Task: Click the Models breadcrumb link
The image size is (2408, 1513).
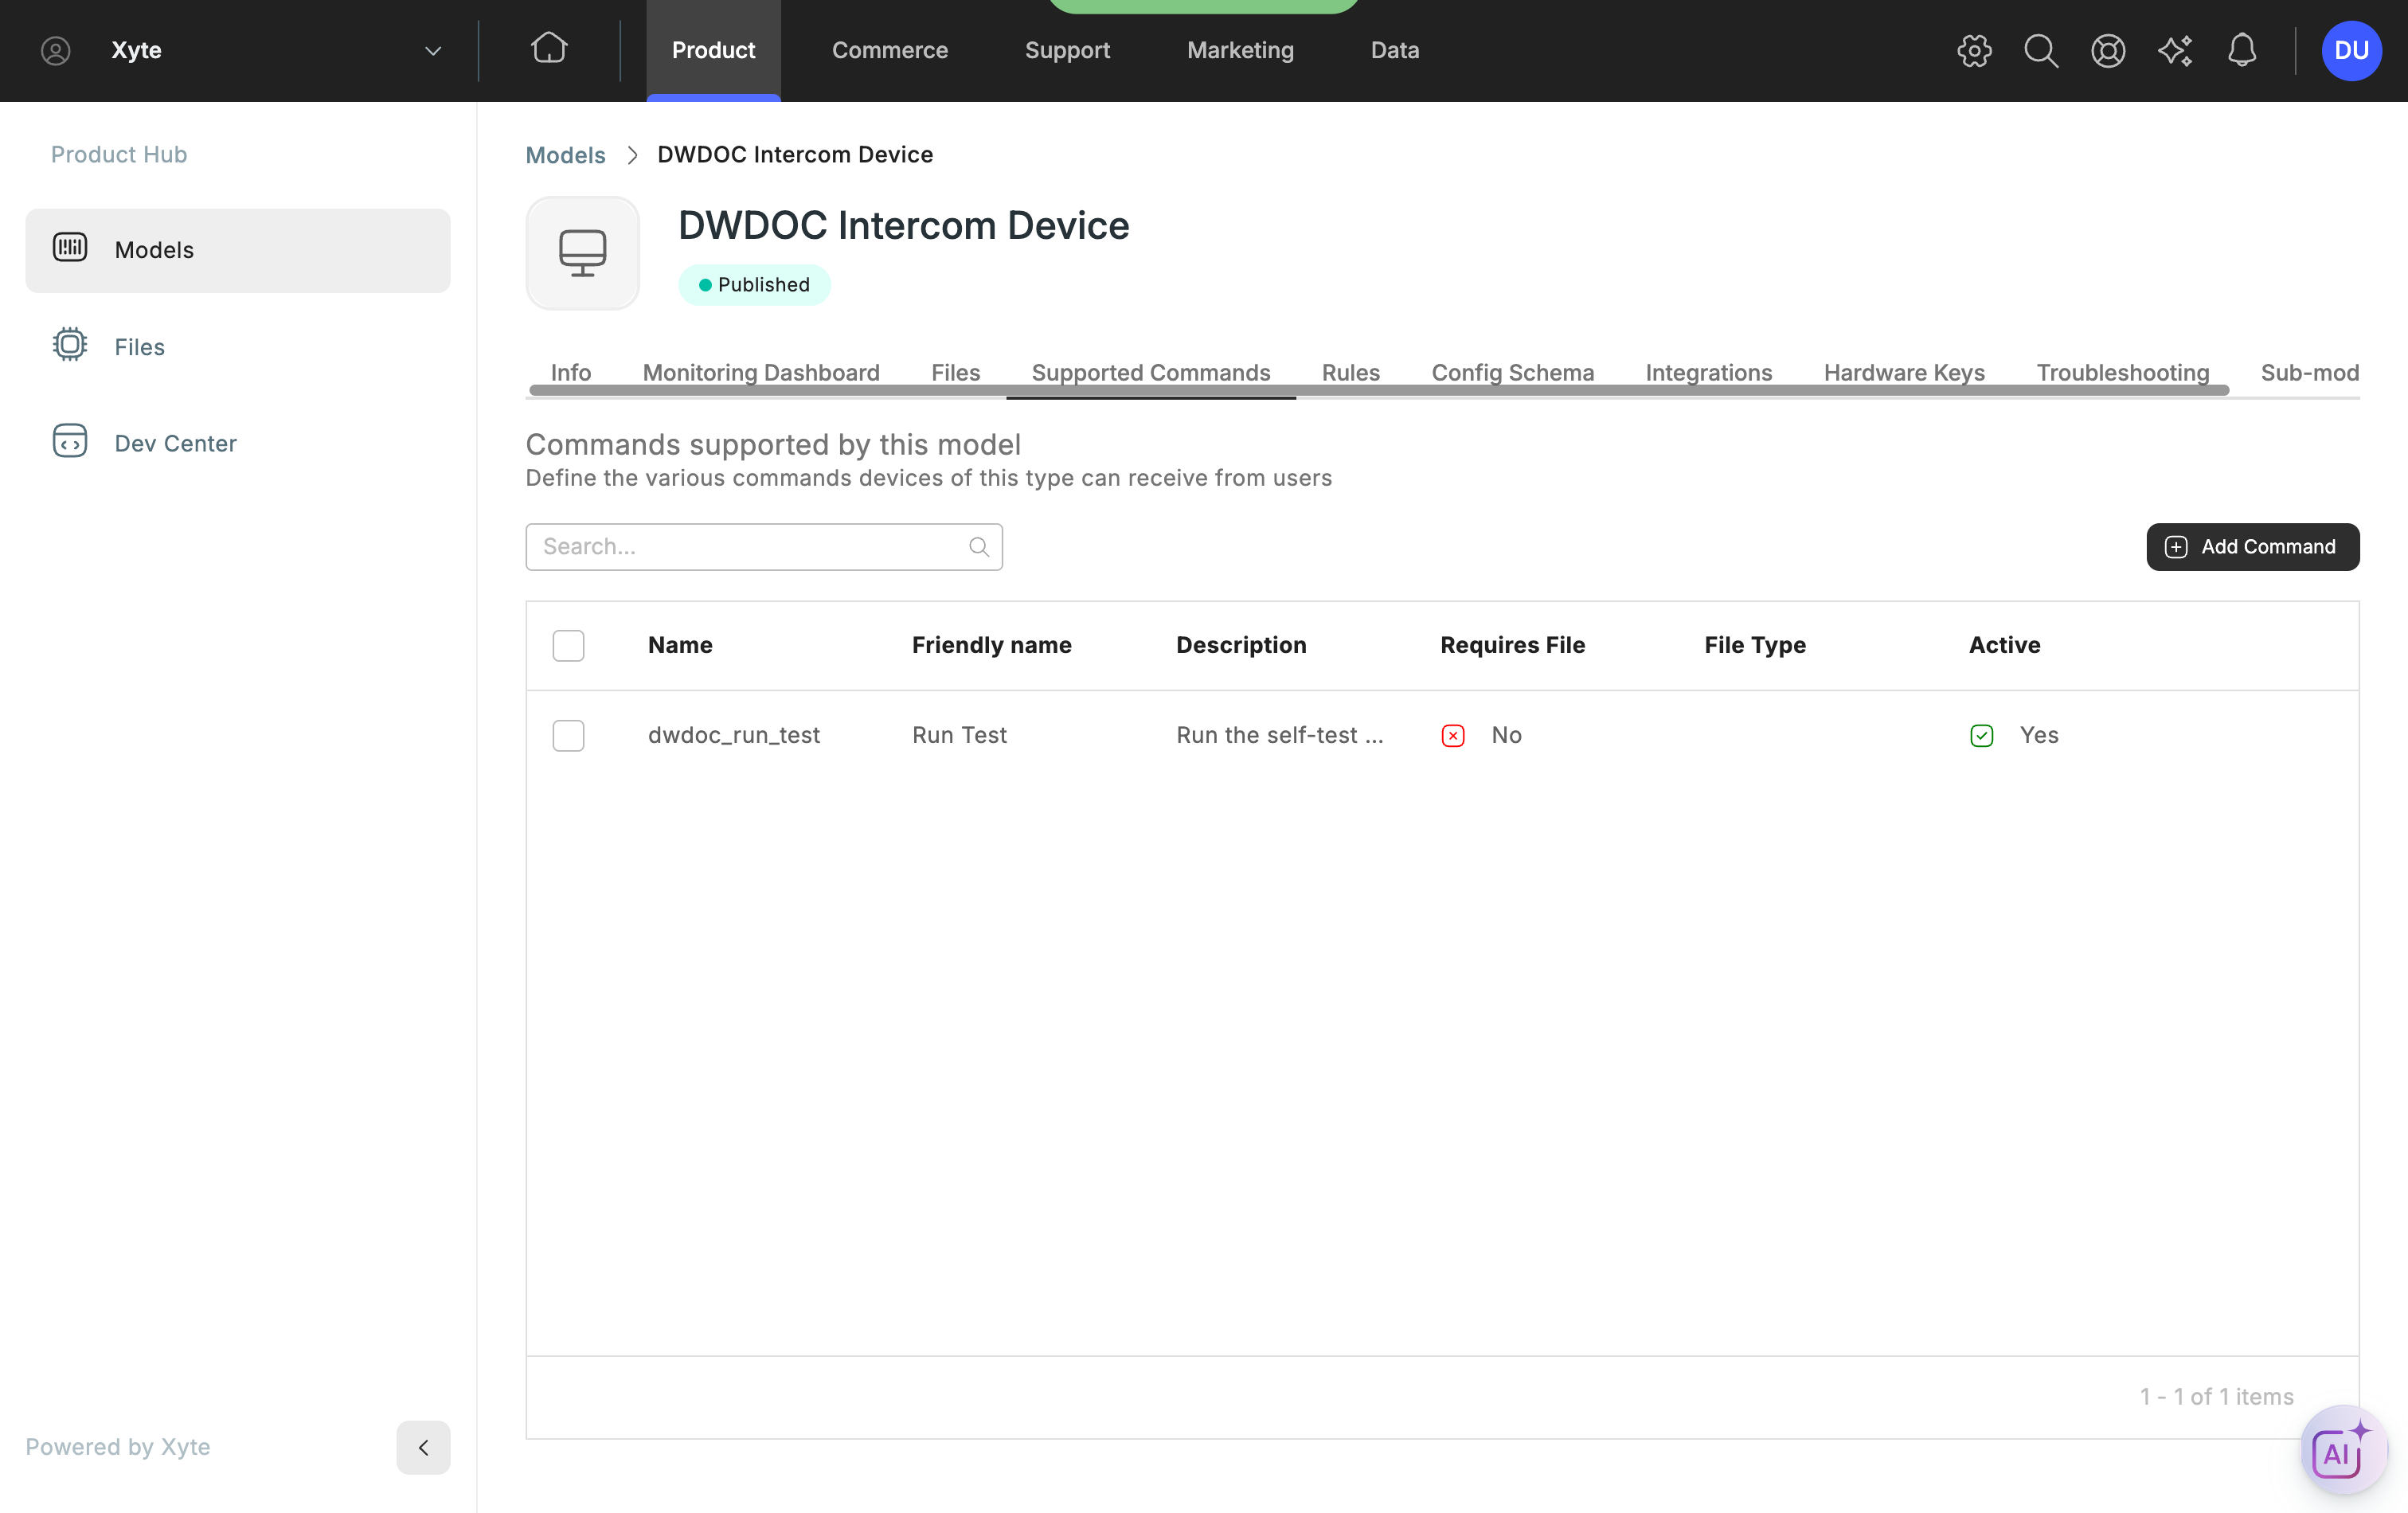Action: point(566,155)
